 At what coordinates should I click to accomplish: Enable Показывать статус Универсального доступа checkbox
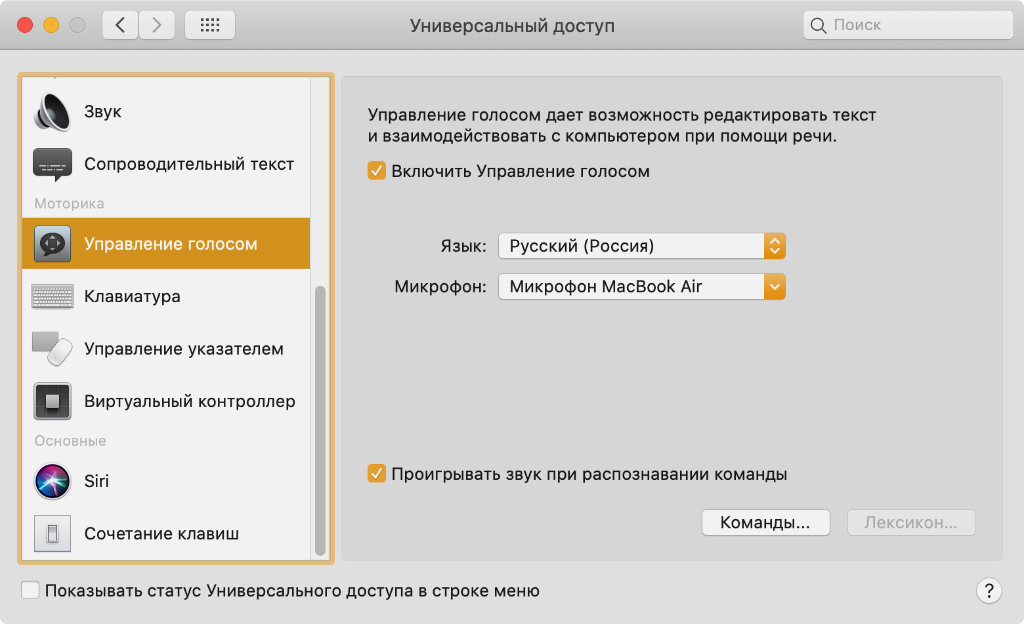(x=31, y=591)
